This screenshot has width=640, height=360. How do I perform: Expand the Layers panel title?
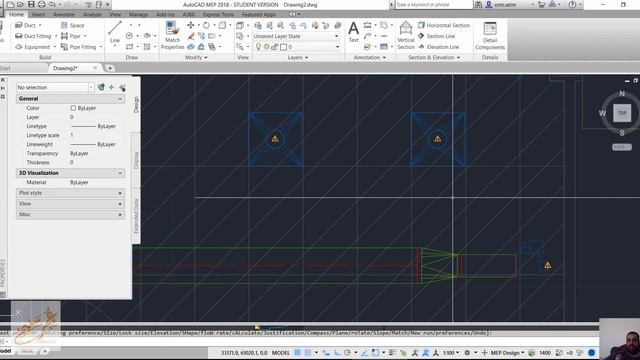click(x=298, y=58)
